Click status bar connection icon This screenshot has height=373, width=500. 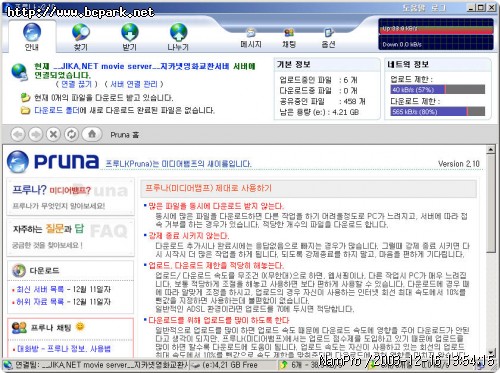tap(8, 365)
